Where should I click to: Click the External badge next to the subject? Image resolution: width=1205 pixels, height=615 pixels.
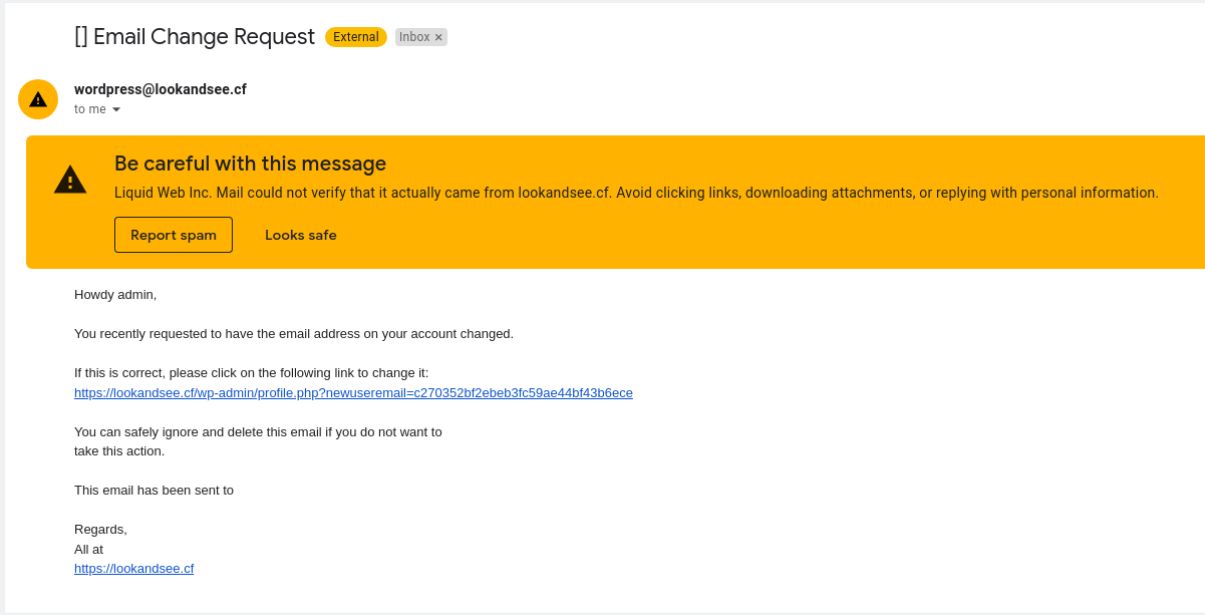355,36
